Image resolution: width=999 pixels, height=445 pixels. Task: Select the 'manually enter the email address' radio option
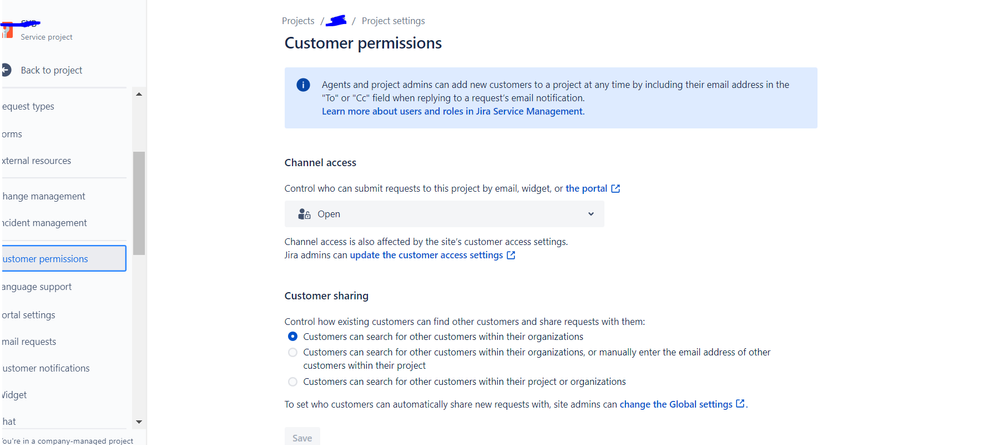point(293,352)
